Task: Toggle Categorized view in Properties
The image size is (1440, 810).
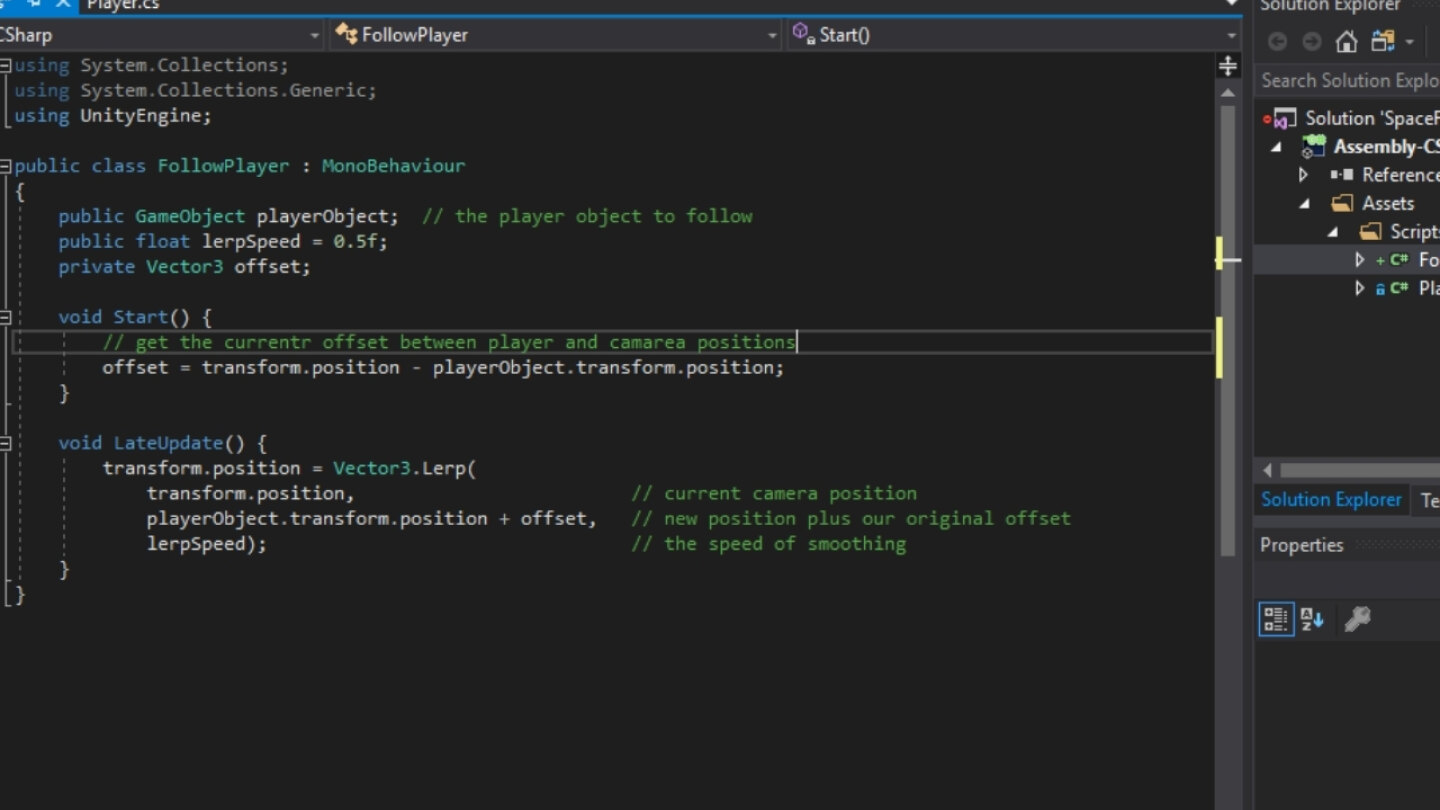Action: pos(1276,619)
